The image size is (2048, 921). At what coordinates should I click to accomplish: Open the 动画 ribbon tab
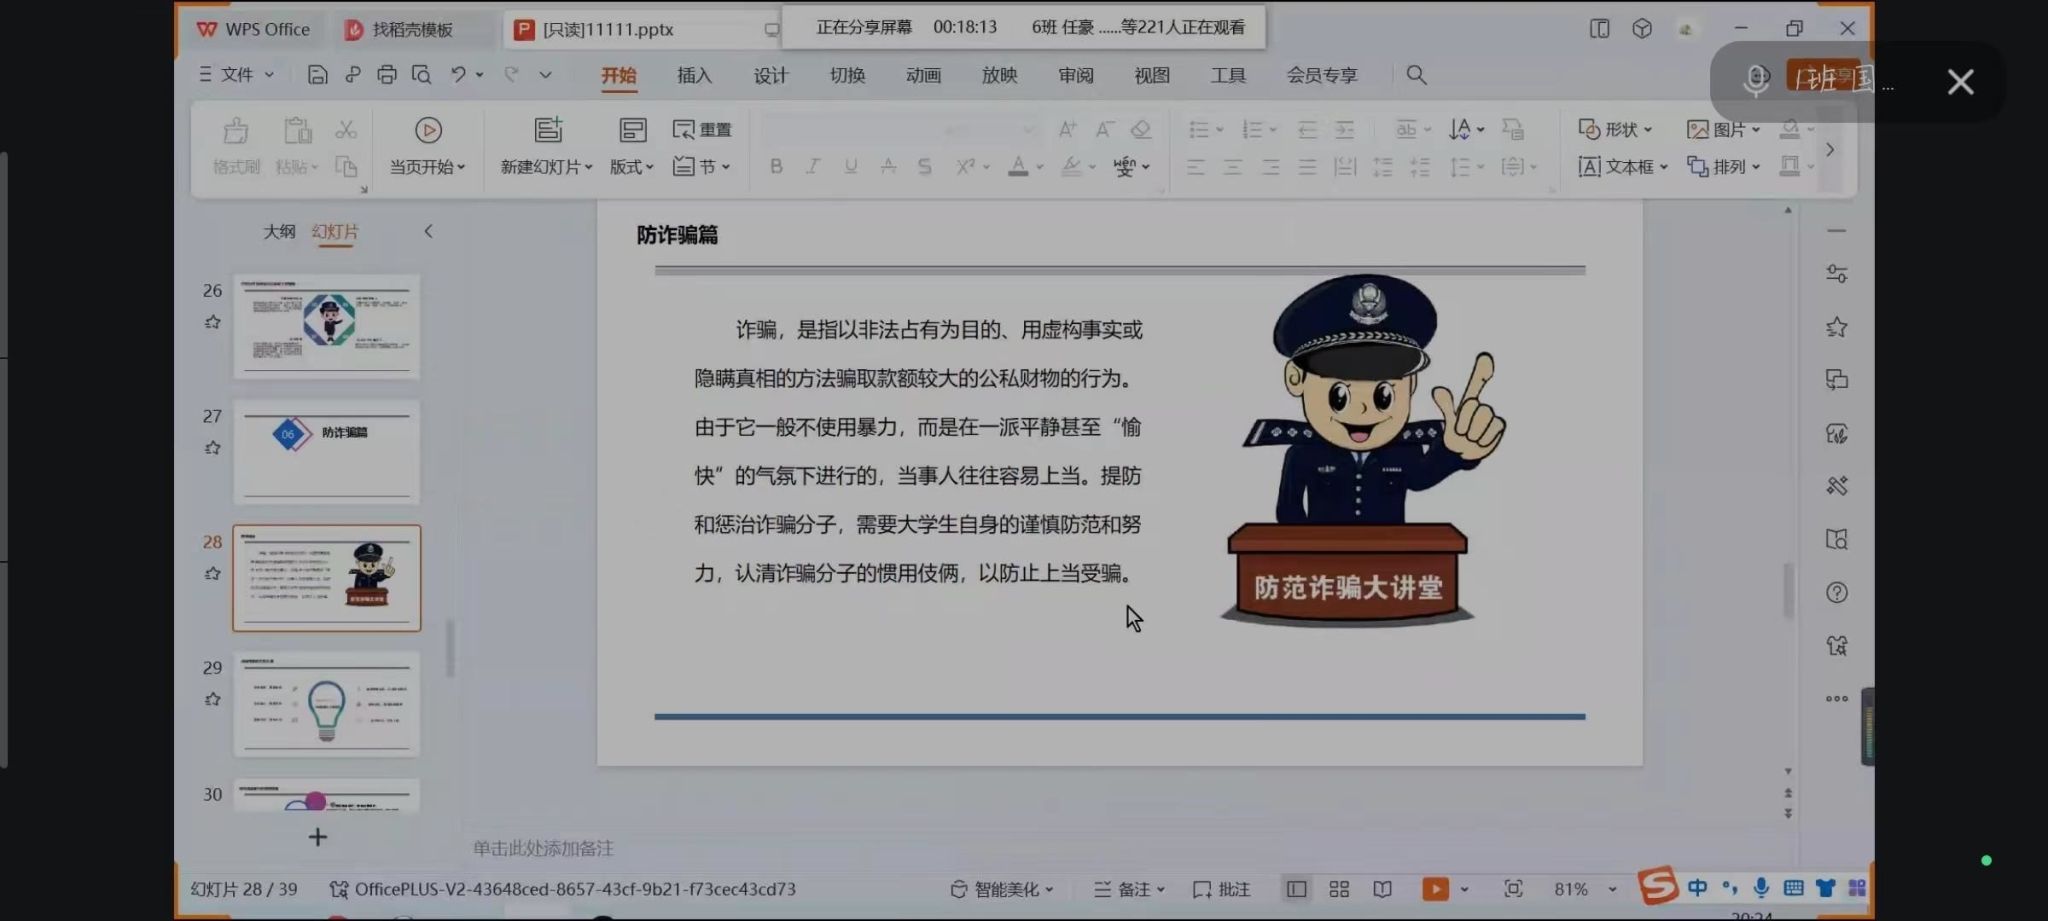[x=923, y=75]
